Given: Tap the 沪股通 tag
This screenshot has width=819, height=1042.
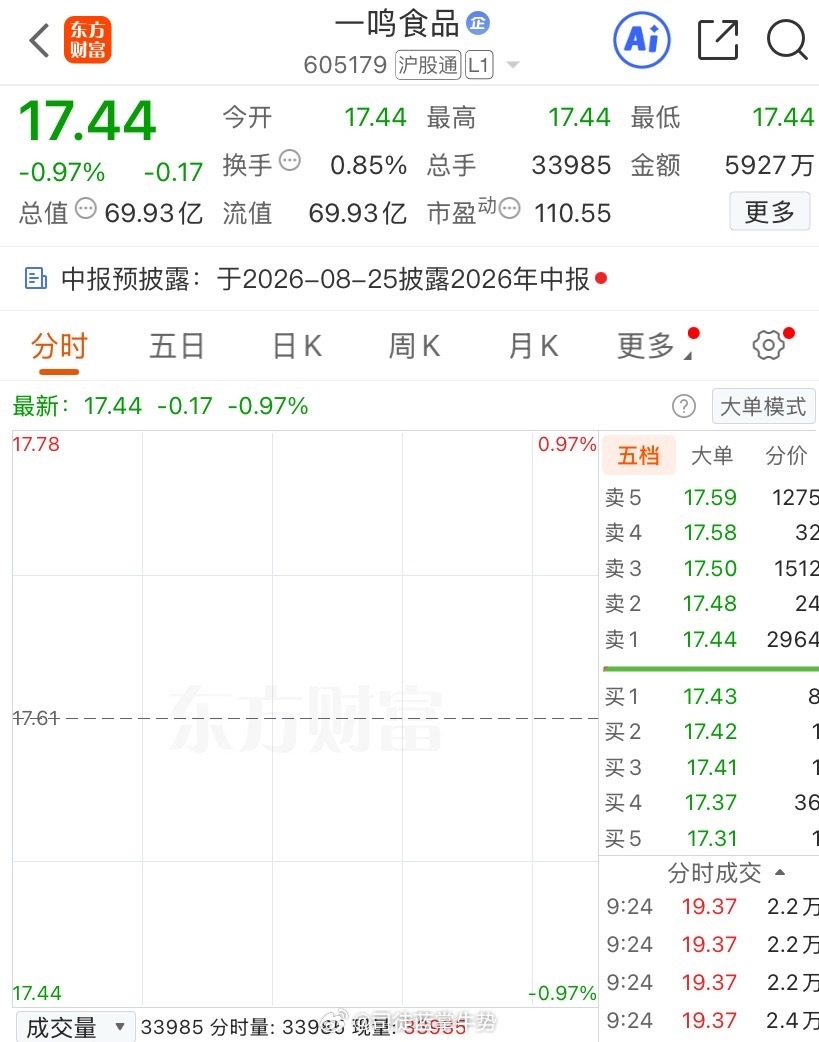Looking at the screenshot, I should pyautogui.click(x=428, y=65).
